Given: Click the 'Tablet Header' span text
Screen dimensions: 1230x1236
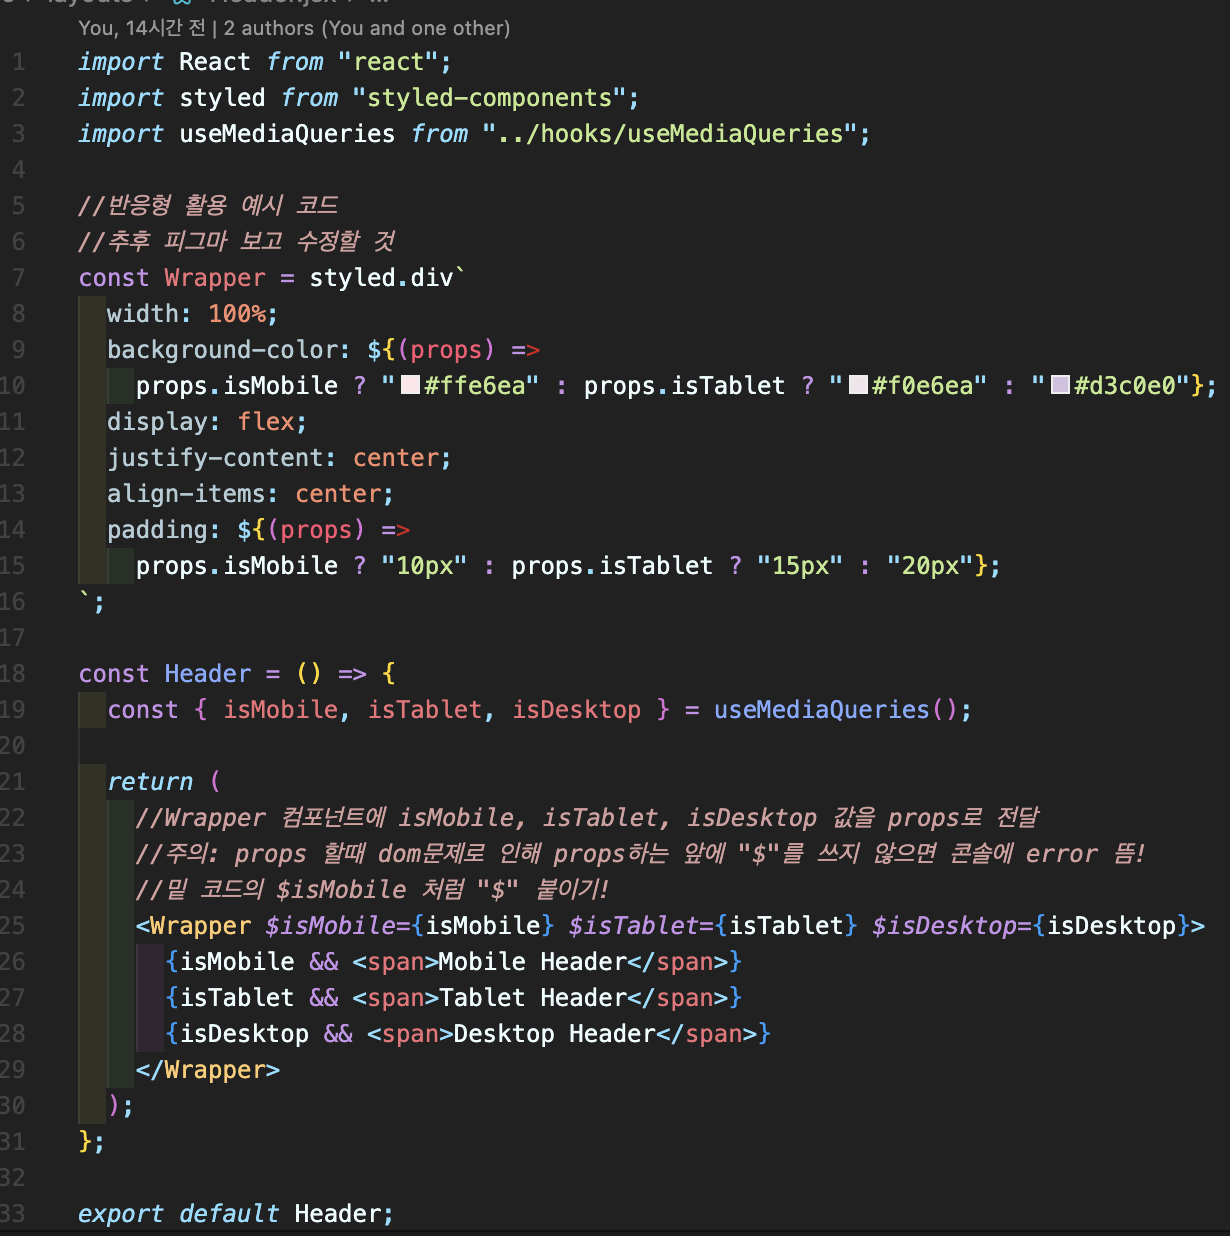Looking at the screenshot, I should [533, 998].
